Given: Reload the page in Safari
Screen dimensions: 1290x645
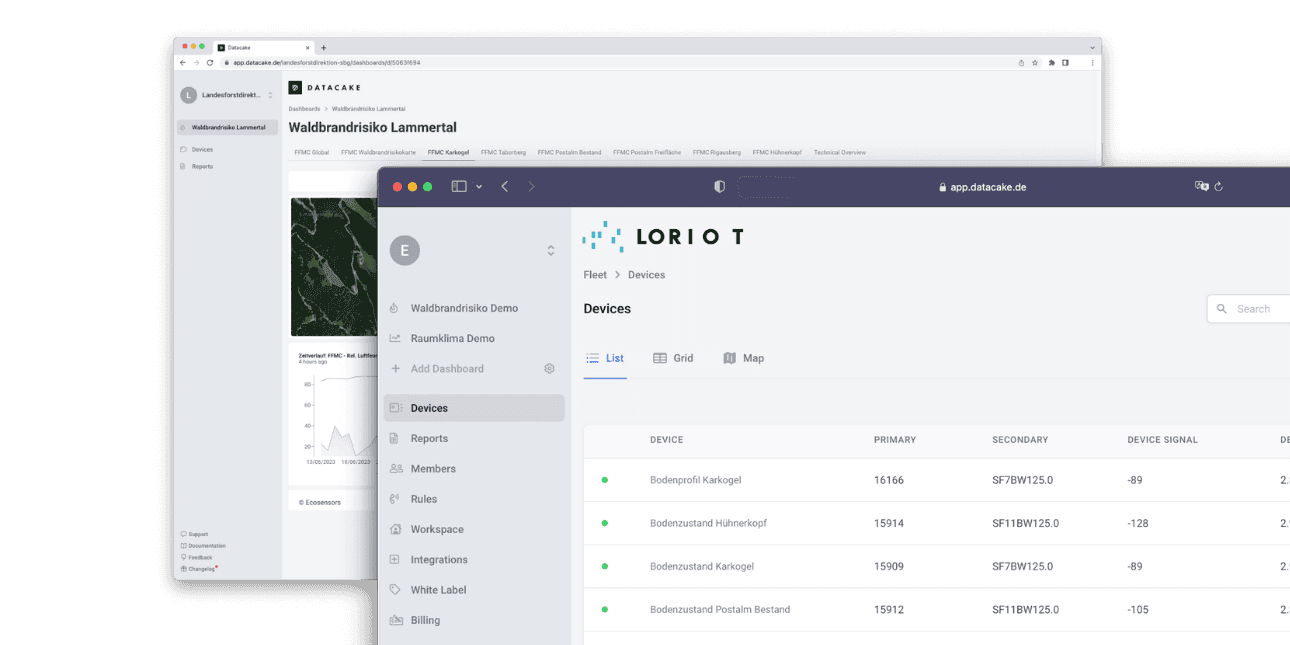Looking at the screenshot, I should pos(1219,187).
